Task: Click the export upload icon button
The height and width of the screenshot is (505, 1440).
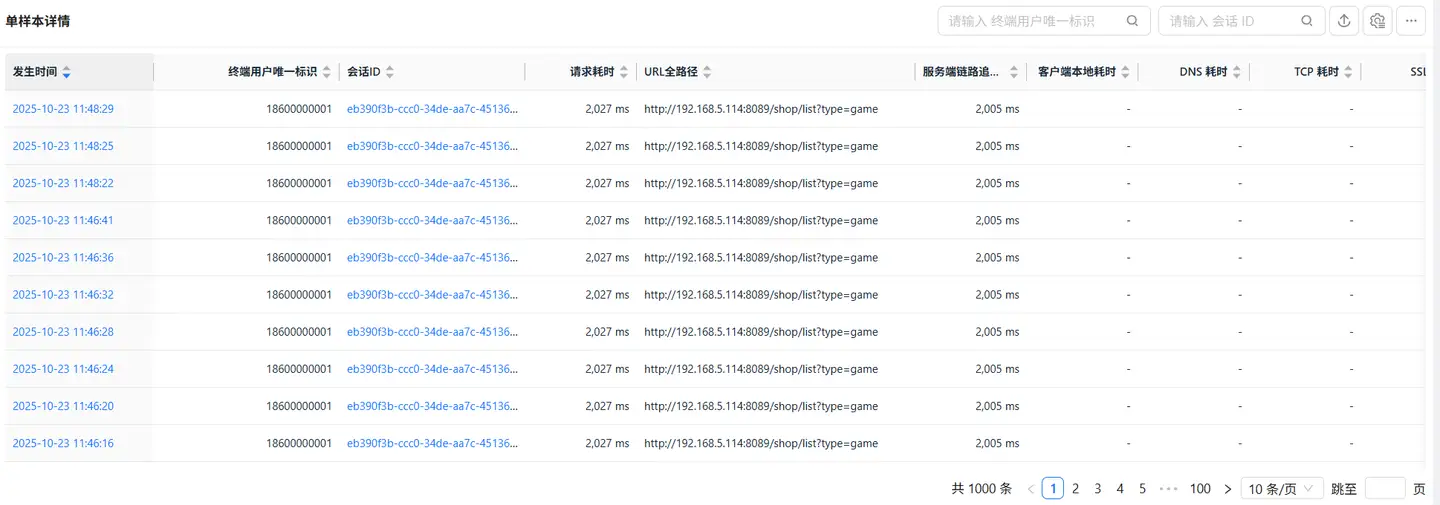Action: click(x=1344, y=21)
